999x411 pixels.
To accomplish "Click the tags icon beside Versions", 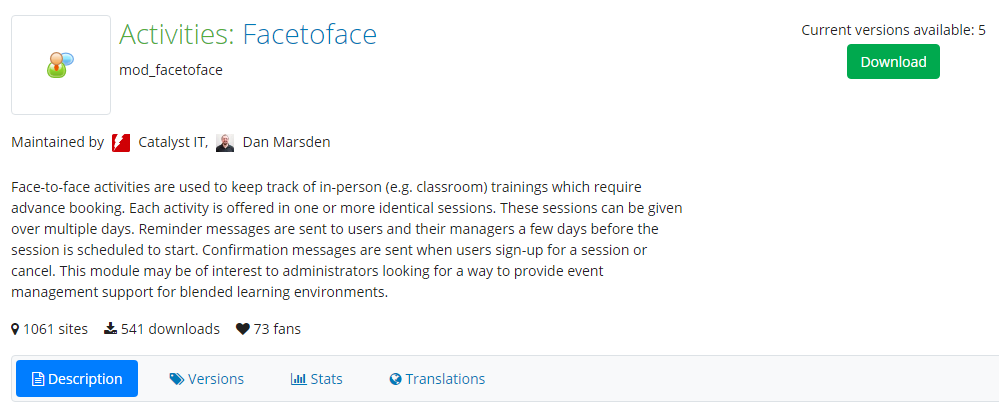I will 176,379.
